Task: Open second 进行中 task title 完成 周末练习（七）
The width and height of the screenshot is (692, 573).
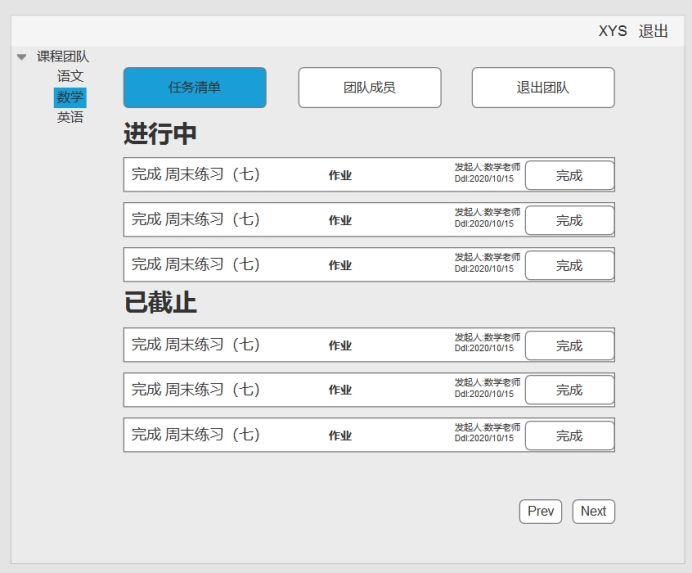Action: coord(196,219)
